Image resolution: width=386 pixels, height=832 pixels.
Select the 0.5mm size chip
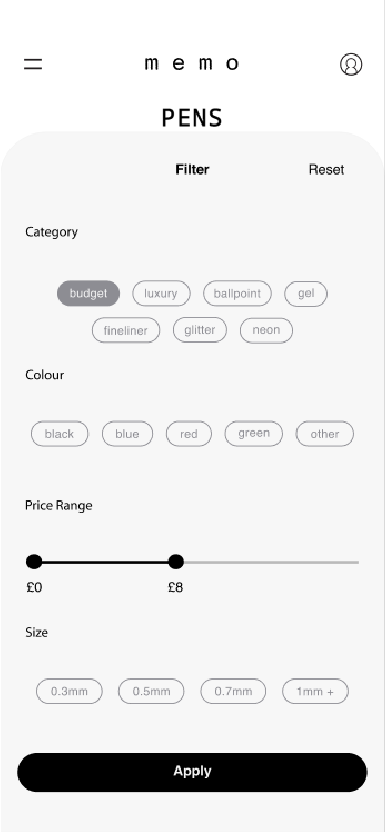tap(151, 691)
